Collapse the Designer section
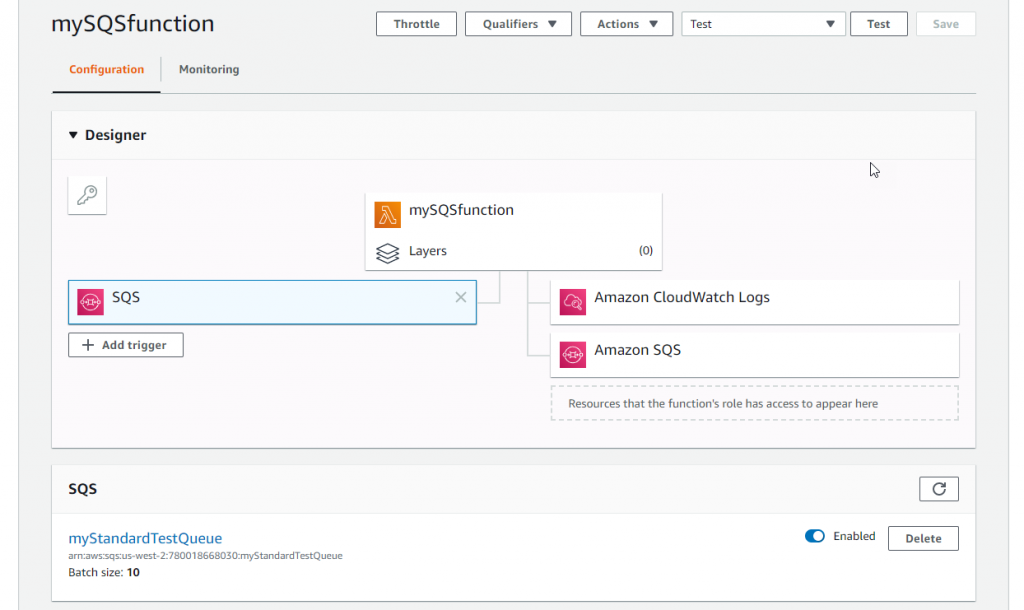Viewport: 1024px width, 610px height. coord(73,135)
